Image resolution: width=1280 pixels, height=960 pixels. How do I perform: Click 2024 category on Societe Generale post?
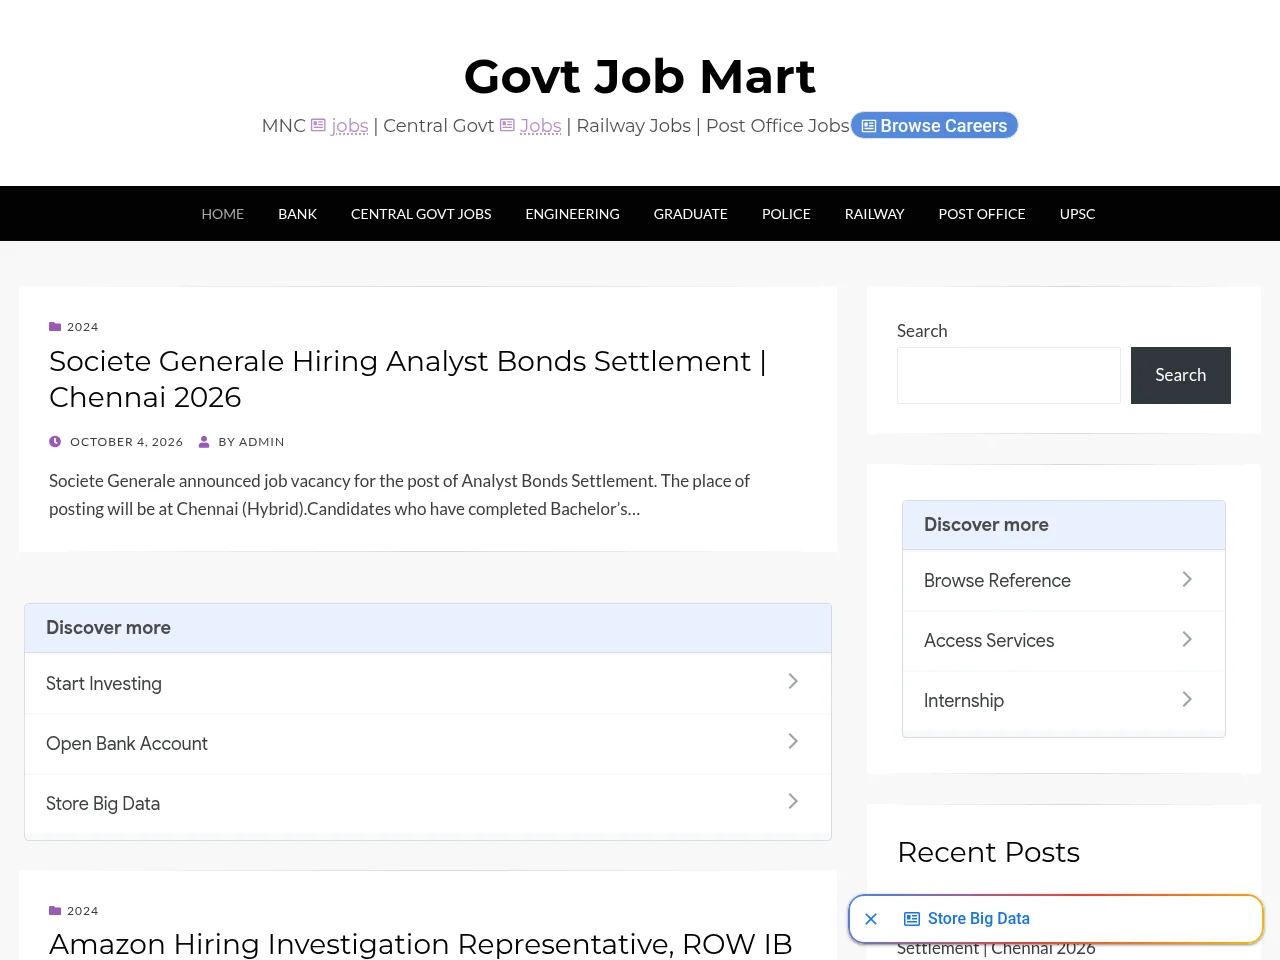[x=83, y=327]
